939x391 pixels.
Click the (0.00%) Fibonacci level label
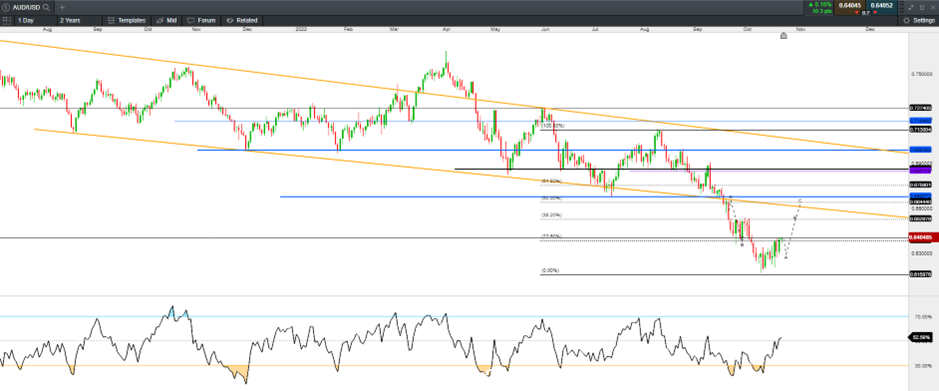(550, 271)
